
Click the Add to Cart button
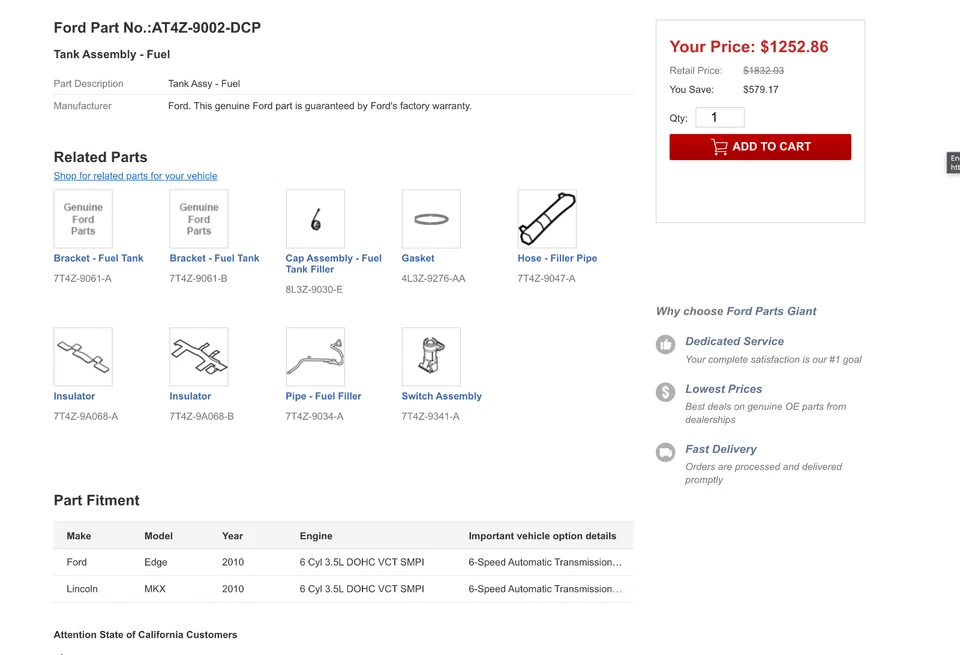760,147
